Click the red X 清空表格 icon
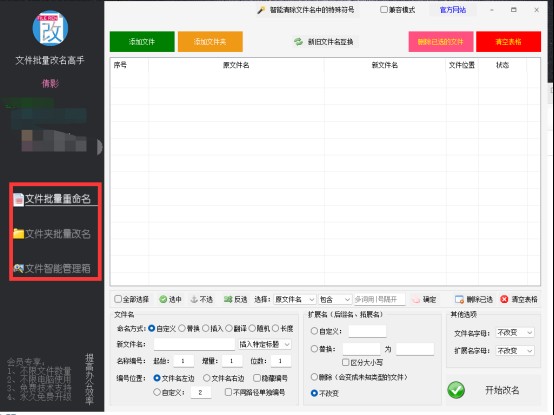 pos(504,300)
